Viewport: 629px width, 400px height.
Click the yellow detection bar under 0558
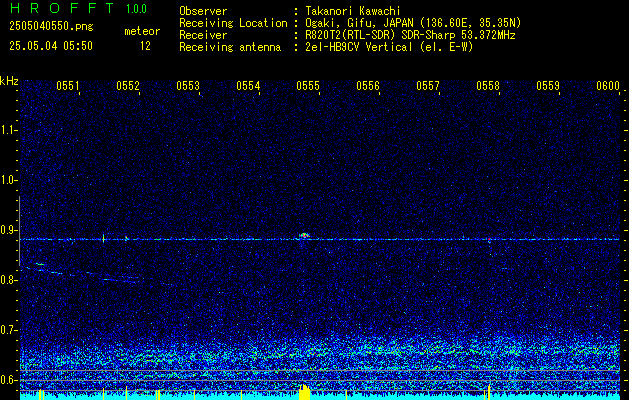pos(489,392)
